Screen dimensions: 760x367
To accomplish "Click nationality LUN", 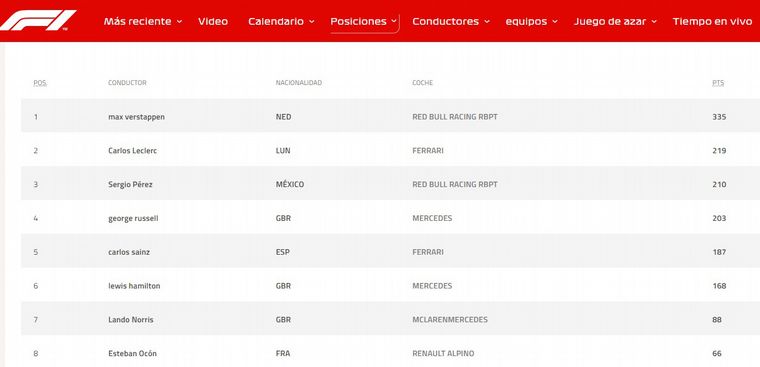I will pos(283,151).
